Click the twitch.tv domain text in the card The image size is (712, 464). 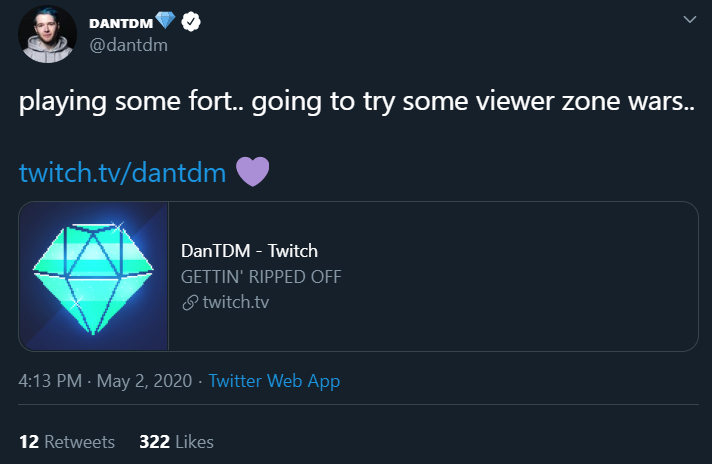pyautogui.click(x=235, y=302)
